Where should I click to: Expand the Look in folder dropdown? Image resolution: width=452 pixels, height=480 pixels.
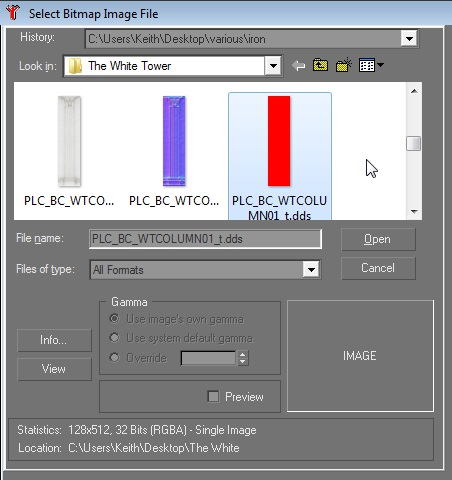(273, 66)
